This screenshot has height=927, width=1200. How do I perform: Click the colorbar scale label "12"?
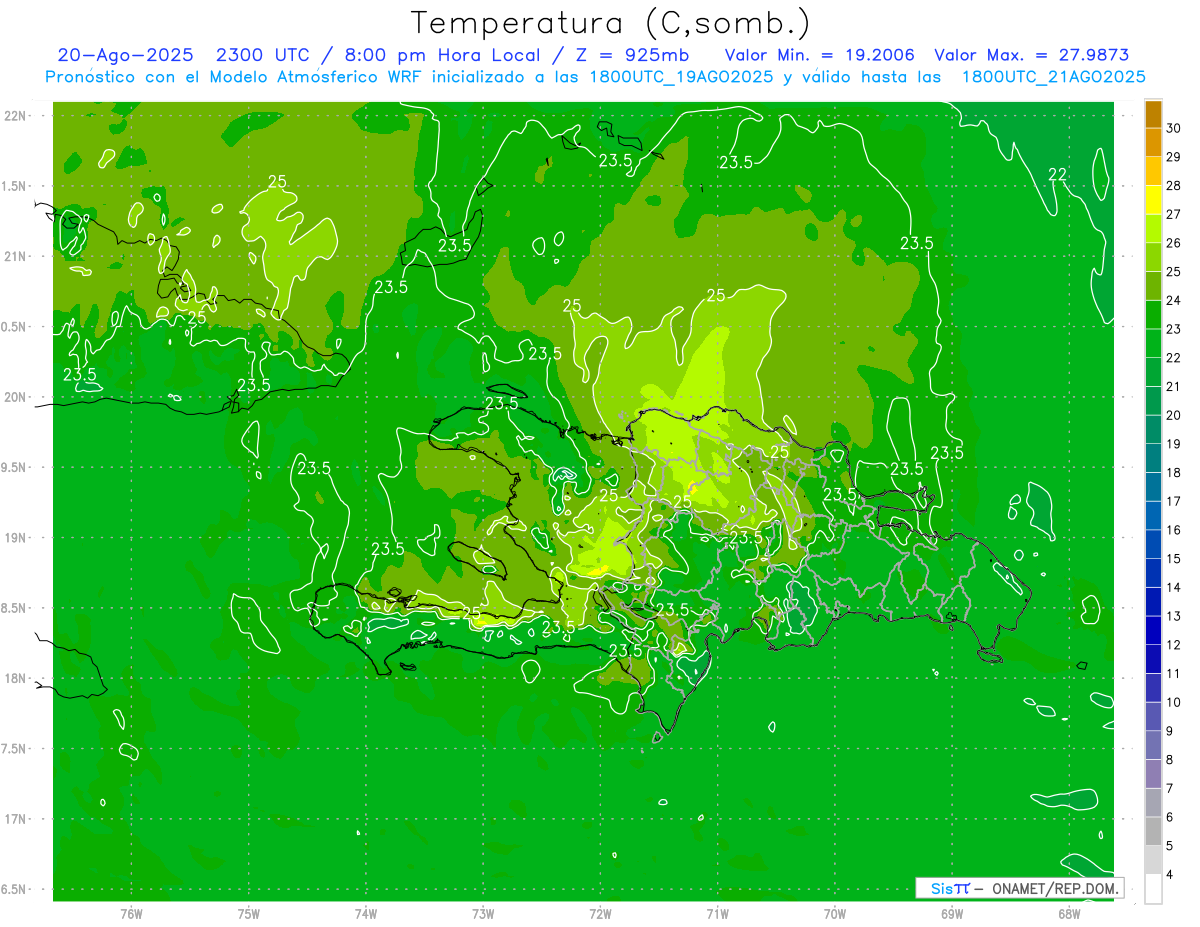(x=1174, y=645)
